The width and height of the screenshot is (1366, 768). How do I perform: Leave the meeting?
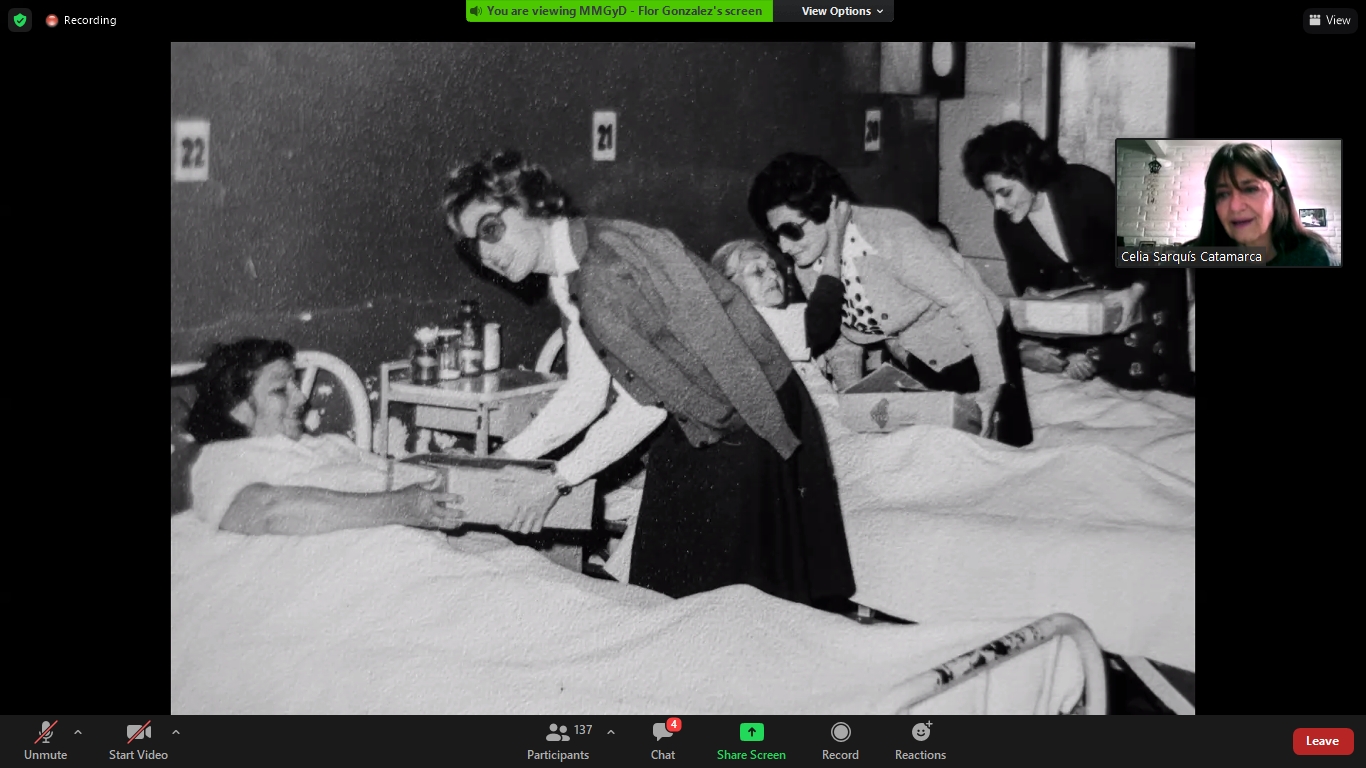(1322, 741)
